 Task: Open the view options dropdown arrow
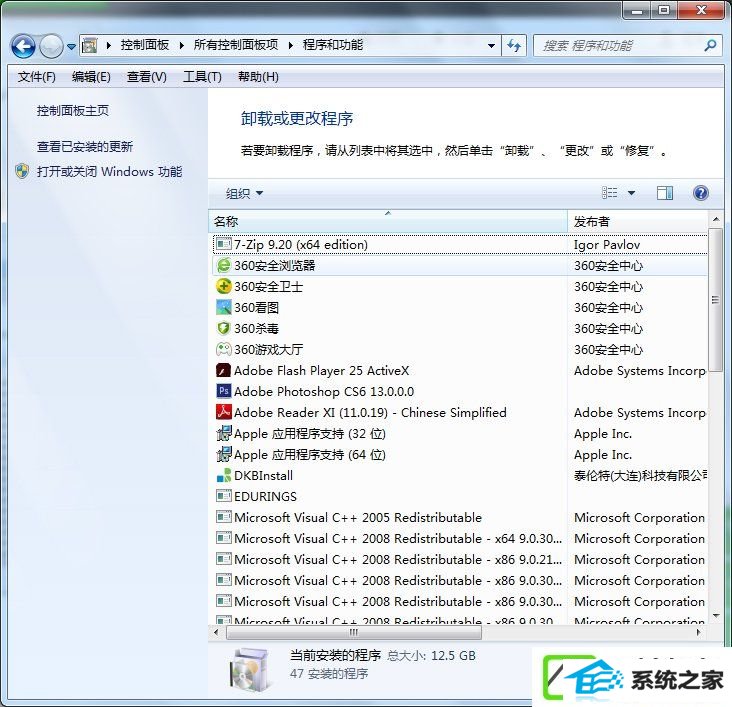(631, 193)
